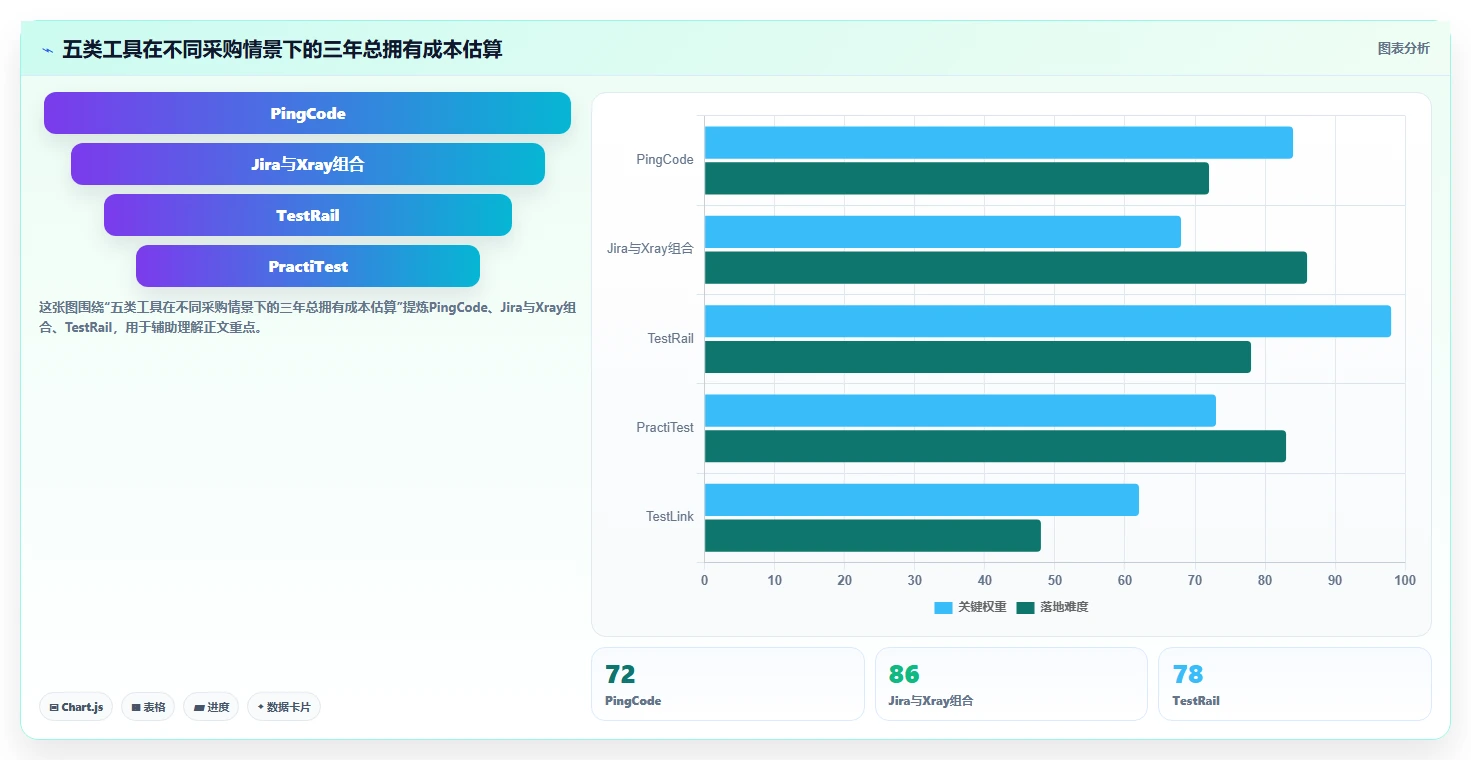Click the lightning icon beside the title
The height and width of the screenshot is (760, 1471).
pyautogui.click(x=47, y=49)
